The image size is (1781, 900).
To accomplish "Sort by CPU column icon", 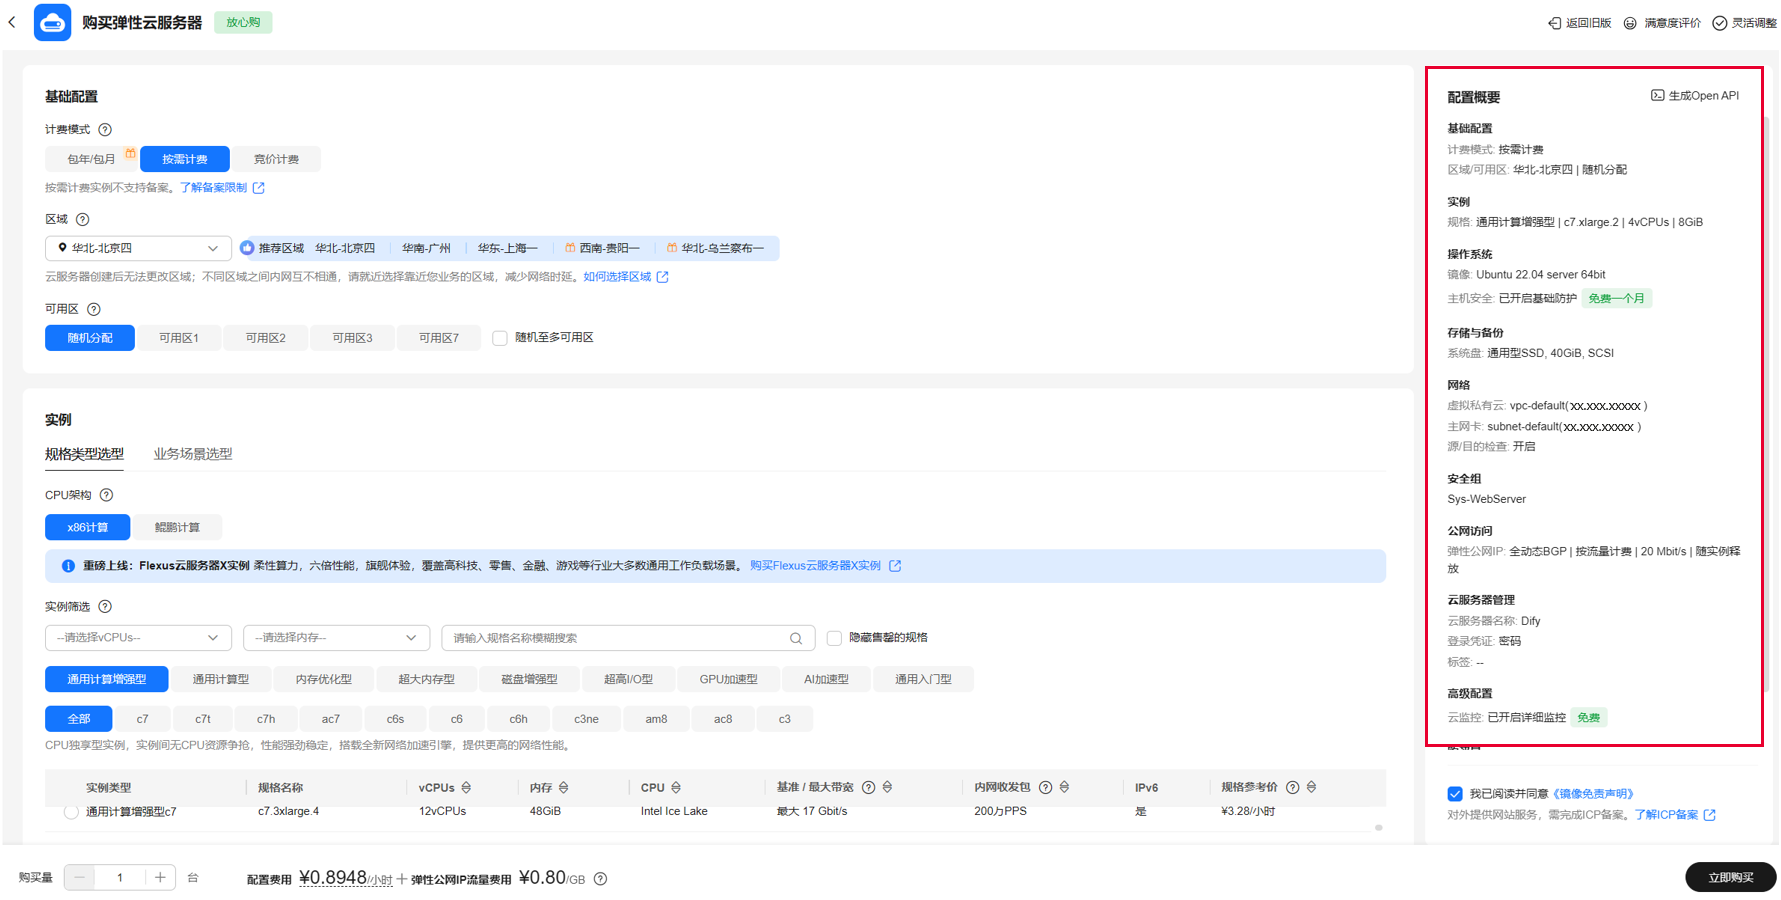I will point(676,788).
